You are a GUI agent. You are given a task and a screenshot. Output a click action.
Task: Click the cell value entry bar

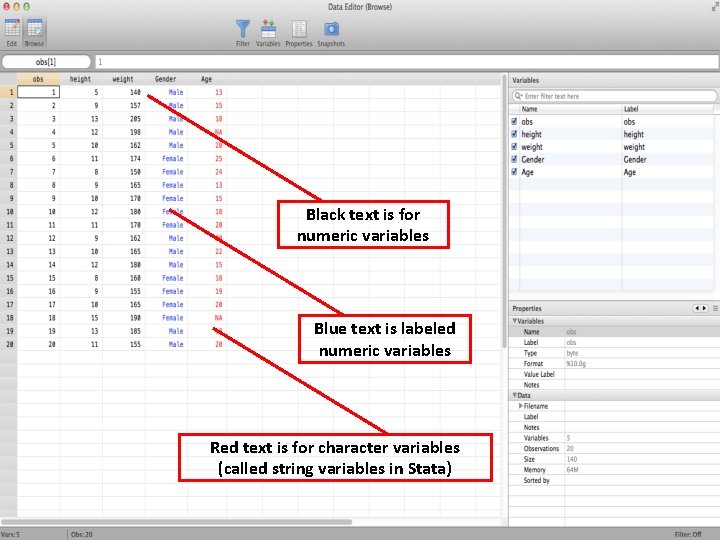click(x=407, y=62)
